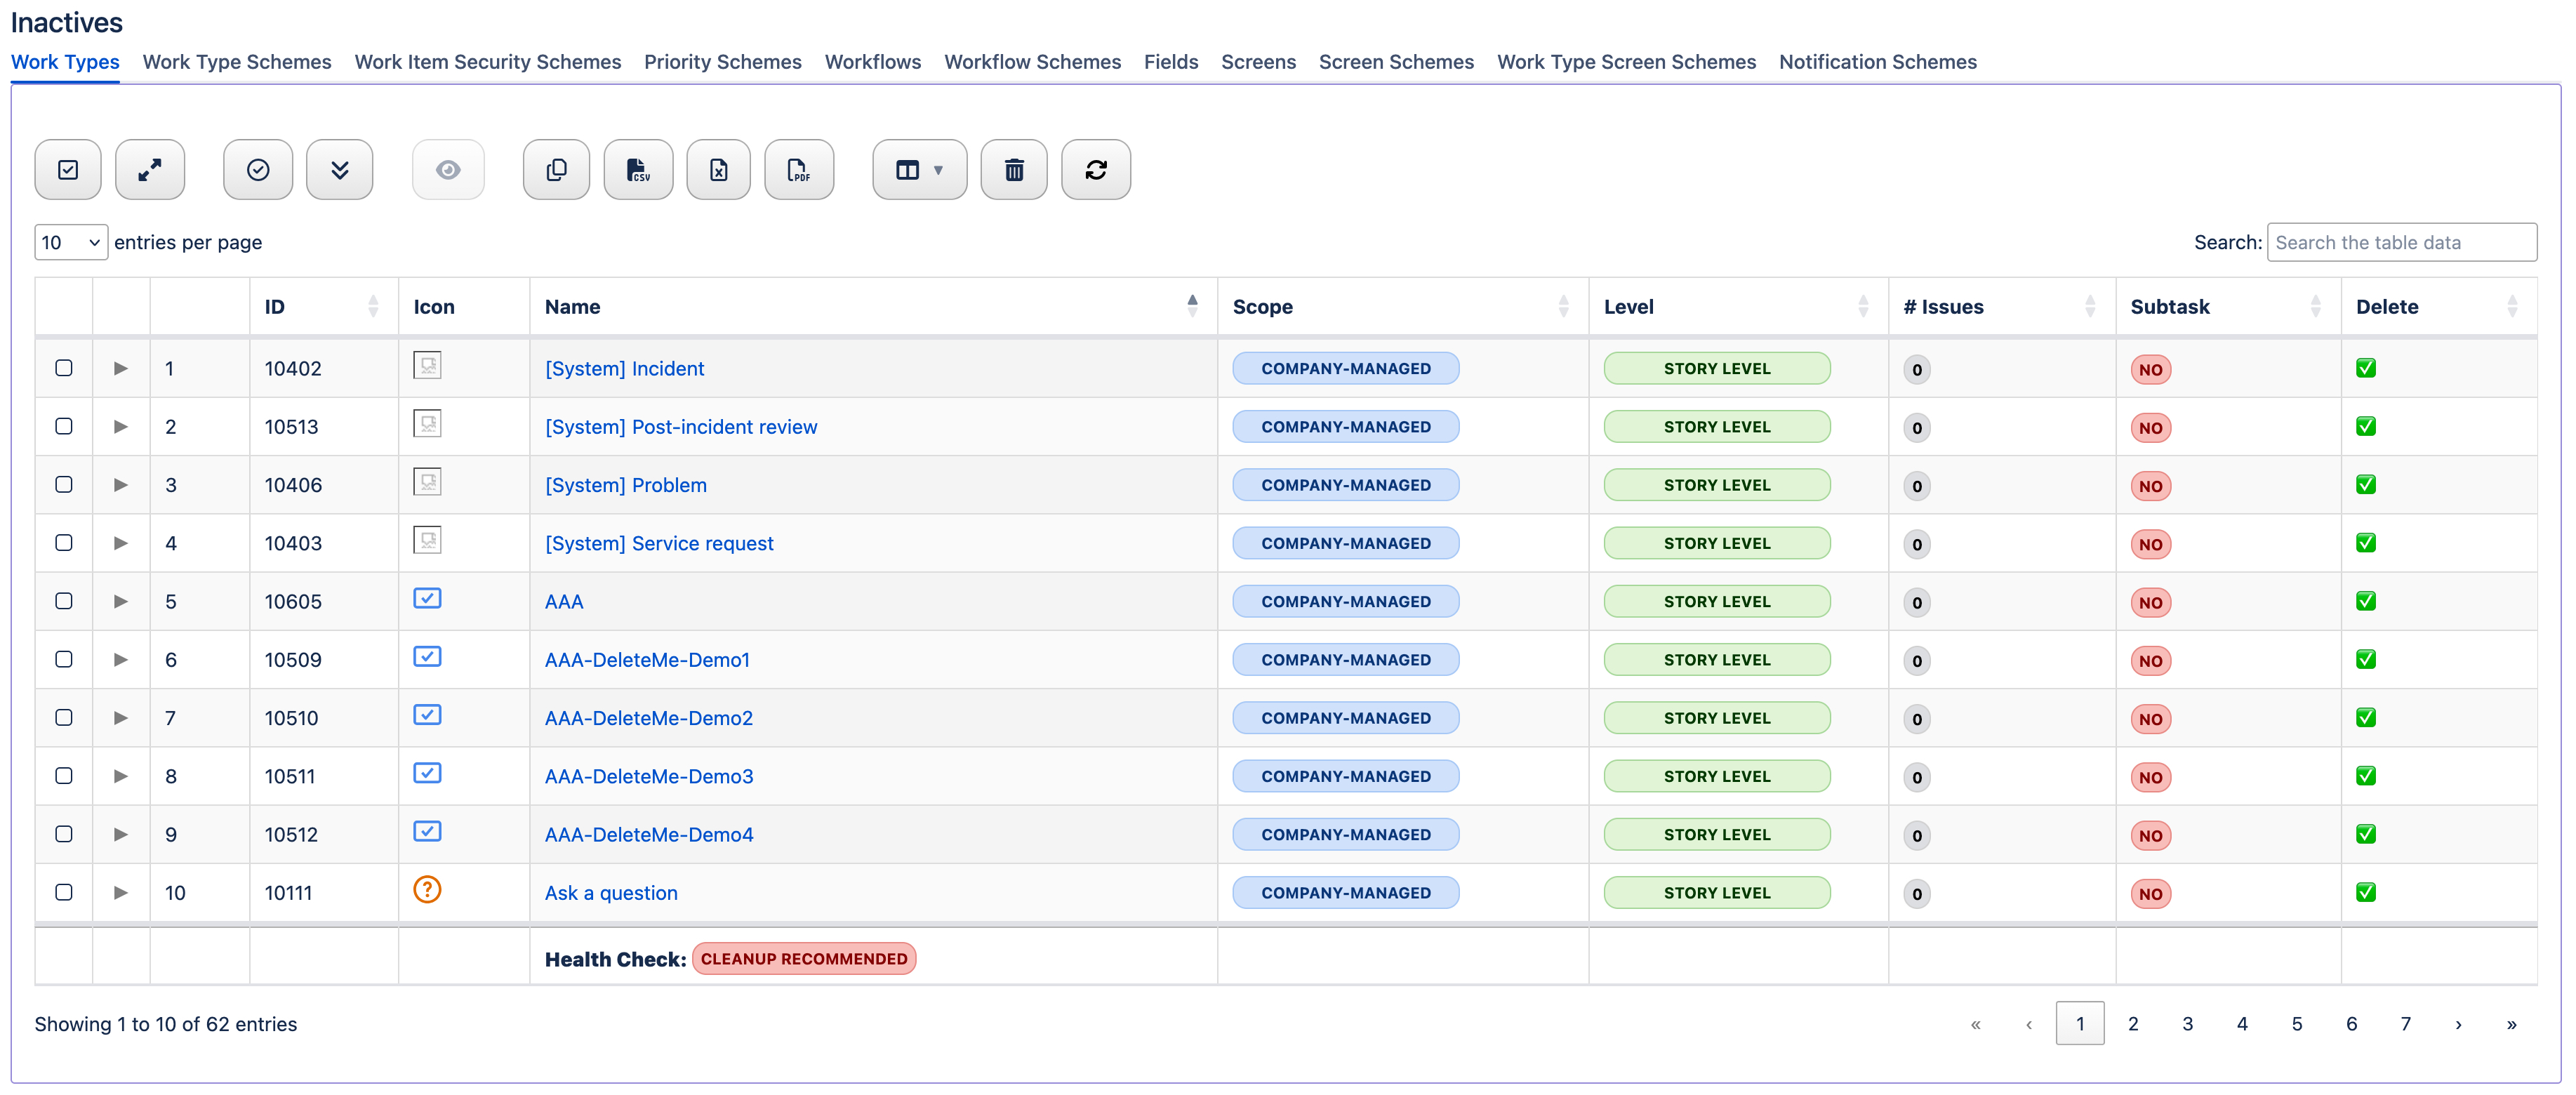Expand details for [System] Problem row

click(121, 485)
